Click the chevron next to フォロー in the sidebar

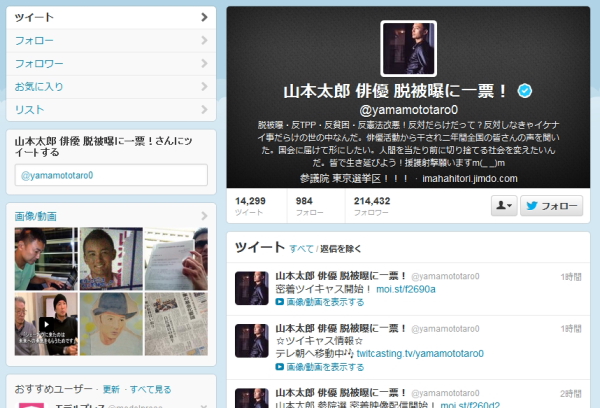(x=204, y=40)
